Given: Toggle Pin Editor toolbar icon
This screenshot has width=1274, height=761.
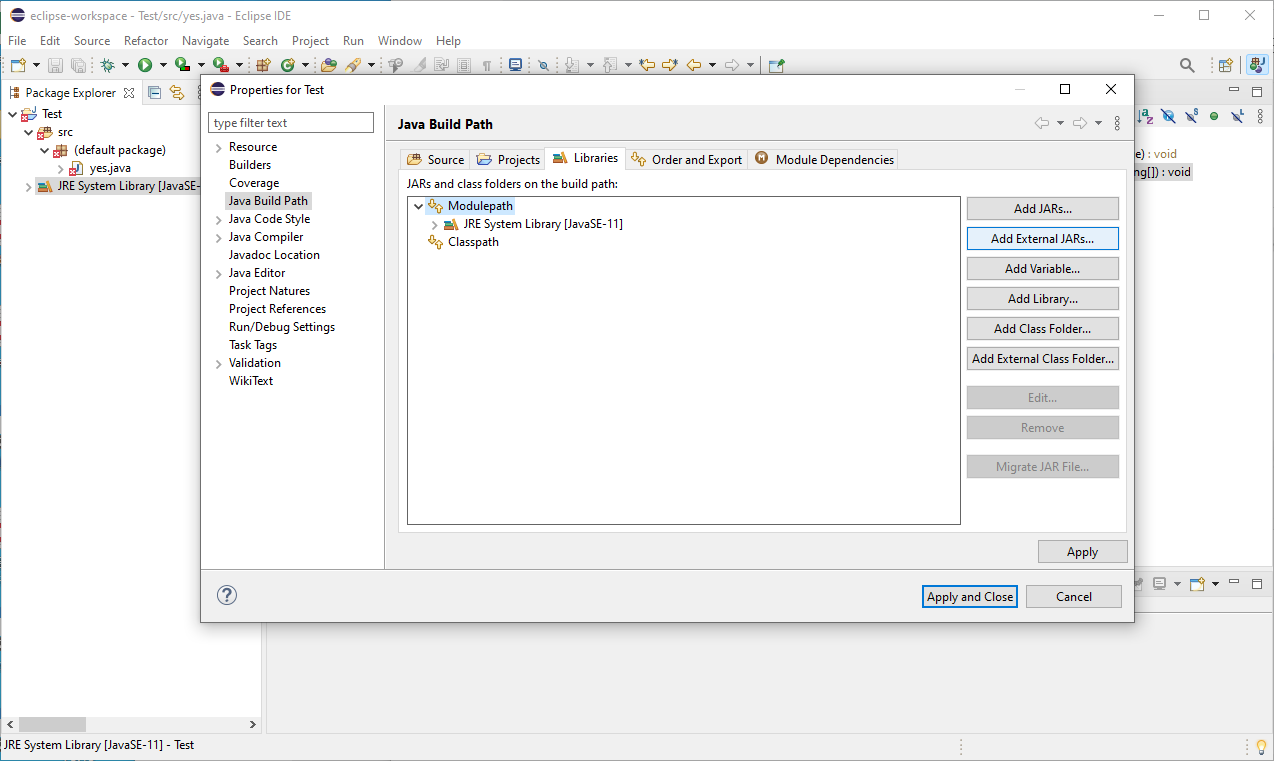Looking at the screenshot, I should [x=776, y=65].
